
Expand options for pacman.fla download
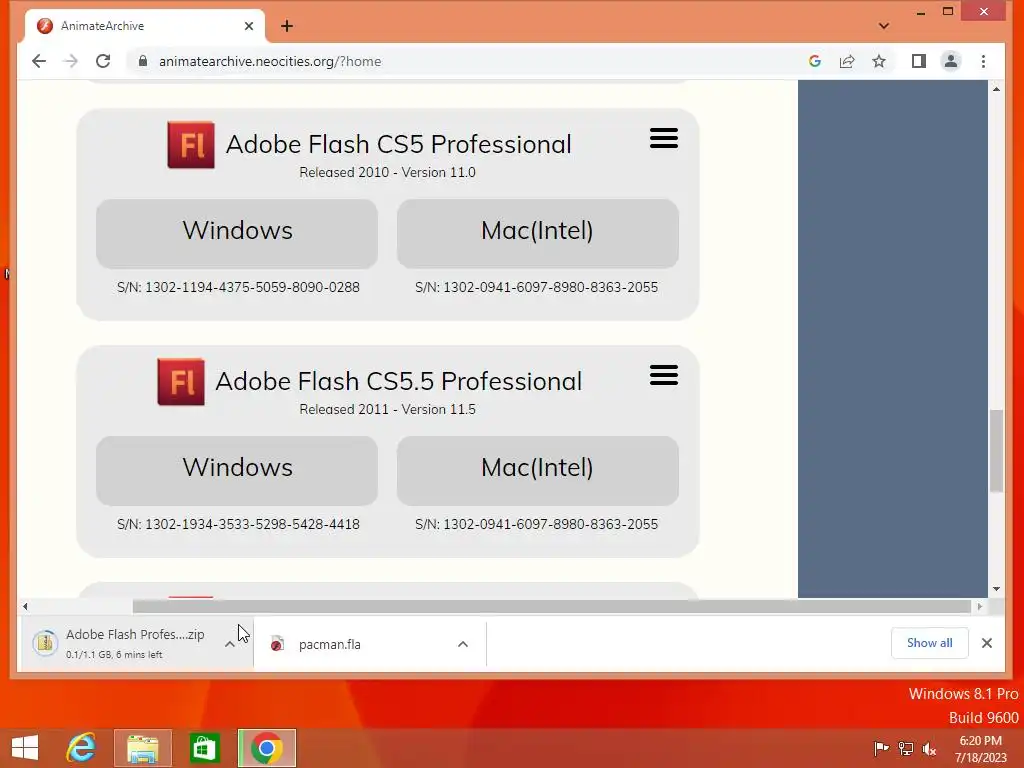pyautogui.click(x=462, y=644)
